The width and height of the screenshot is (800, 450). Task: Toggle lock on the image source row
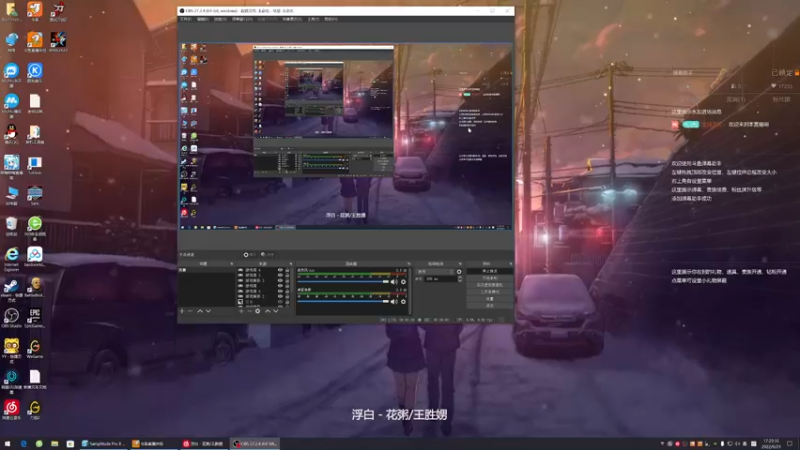(287, 302)
